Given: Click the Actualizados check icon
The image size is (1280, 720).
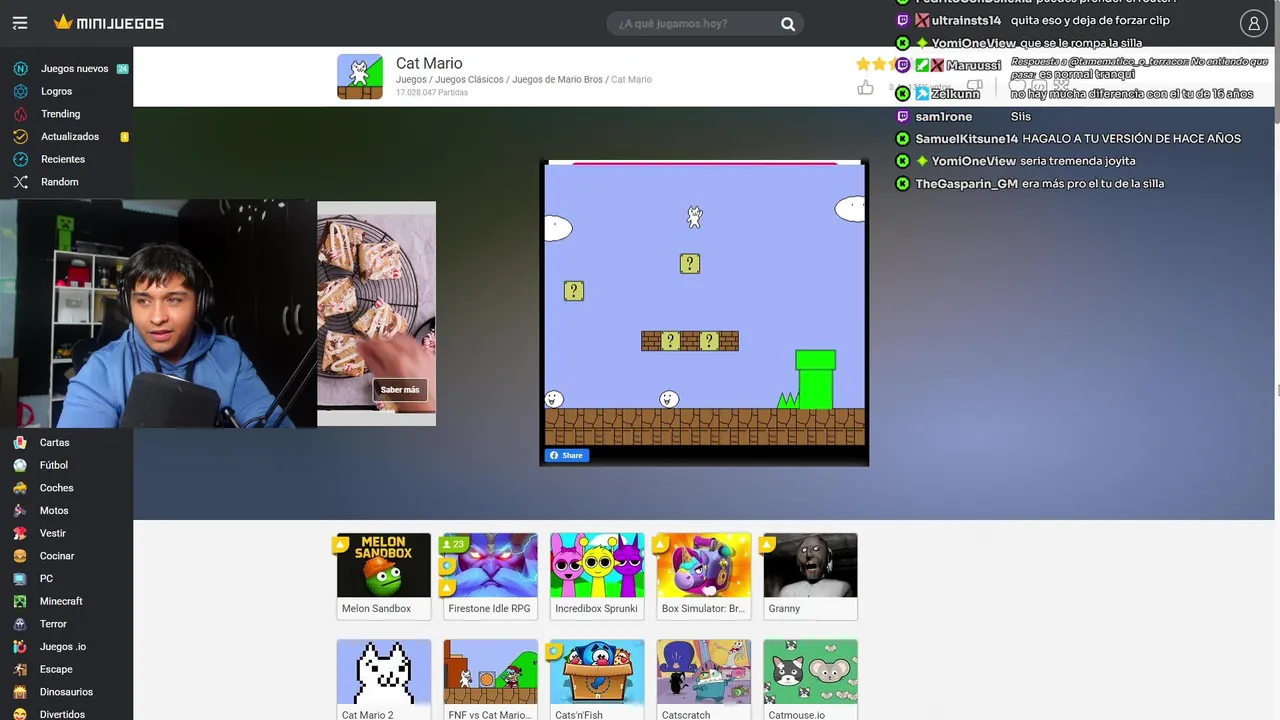Looking at the screenshot, I should [20, 137].
